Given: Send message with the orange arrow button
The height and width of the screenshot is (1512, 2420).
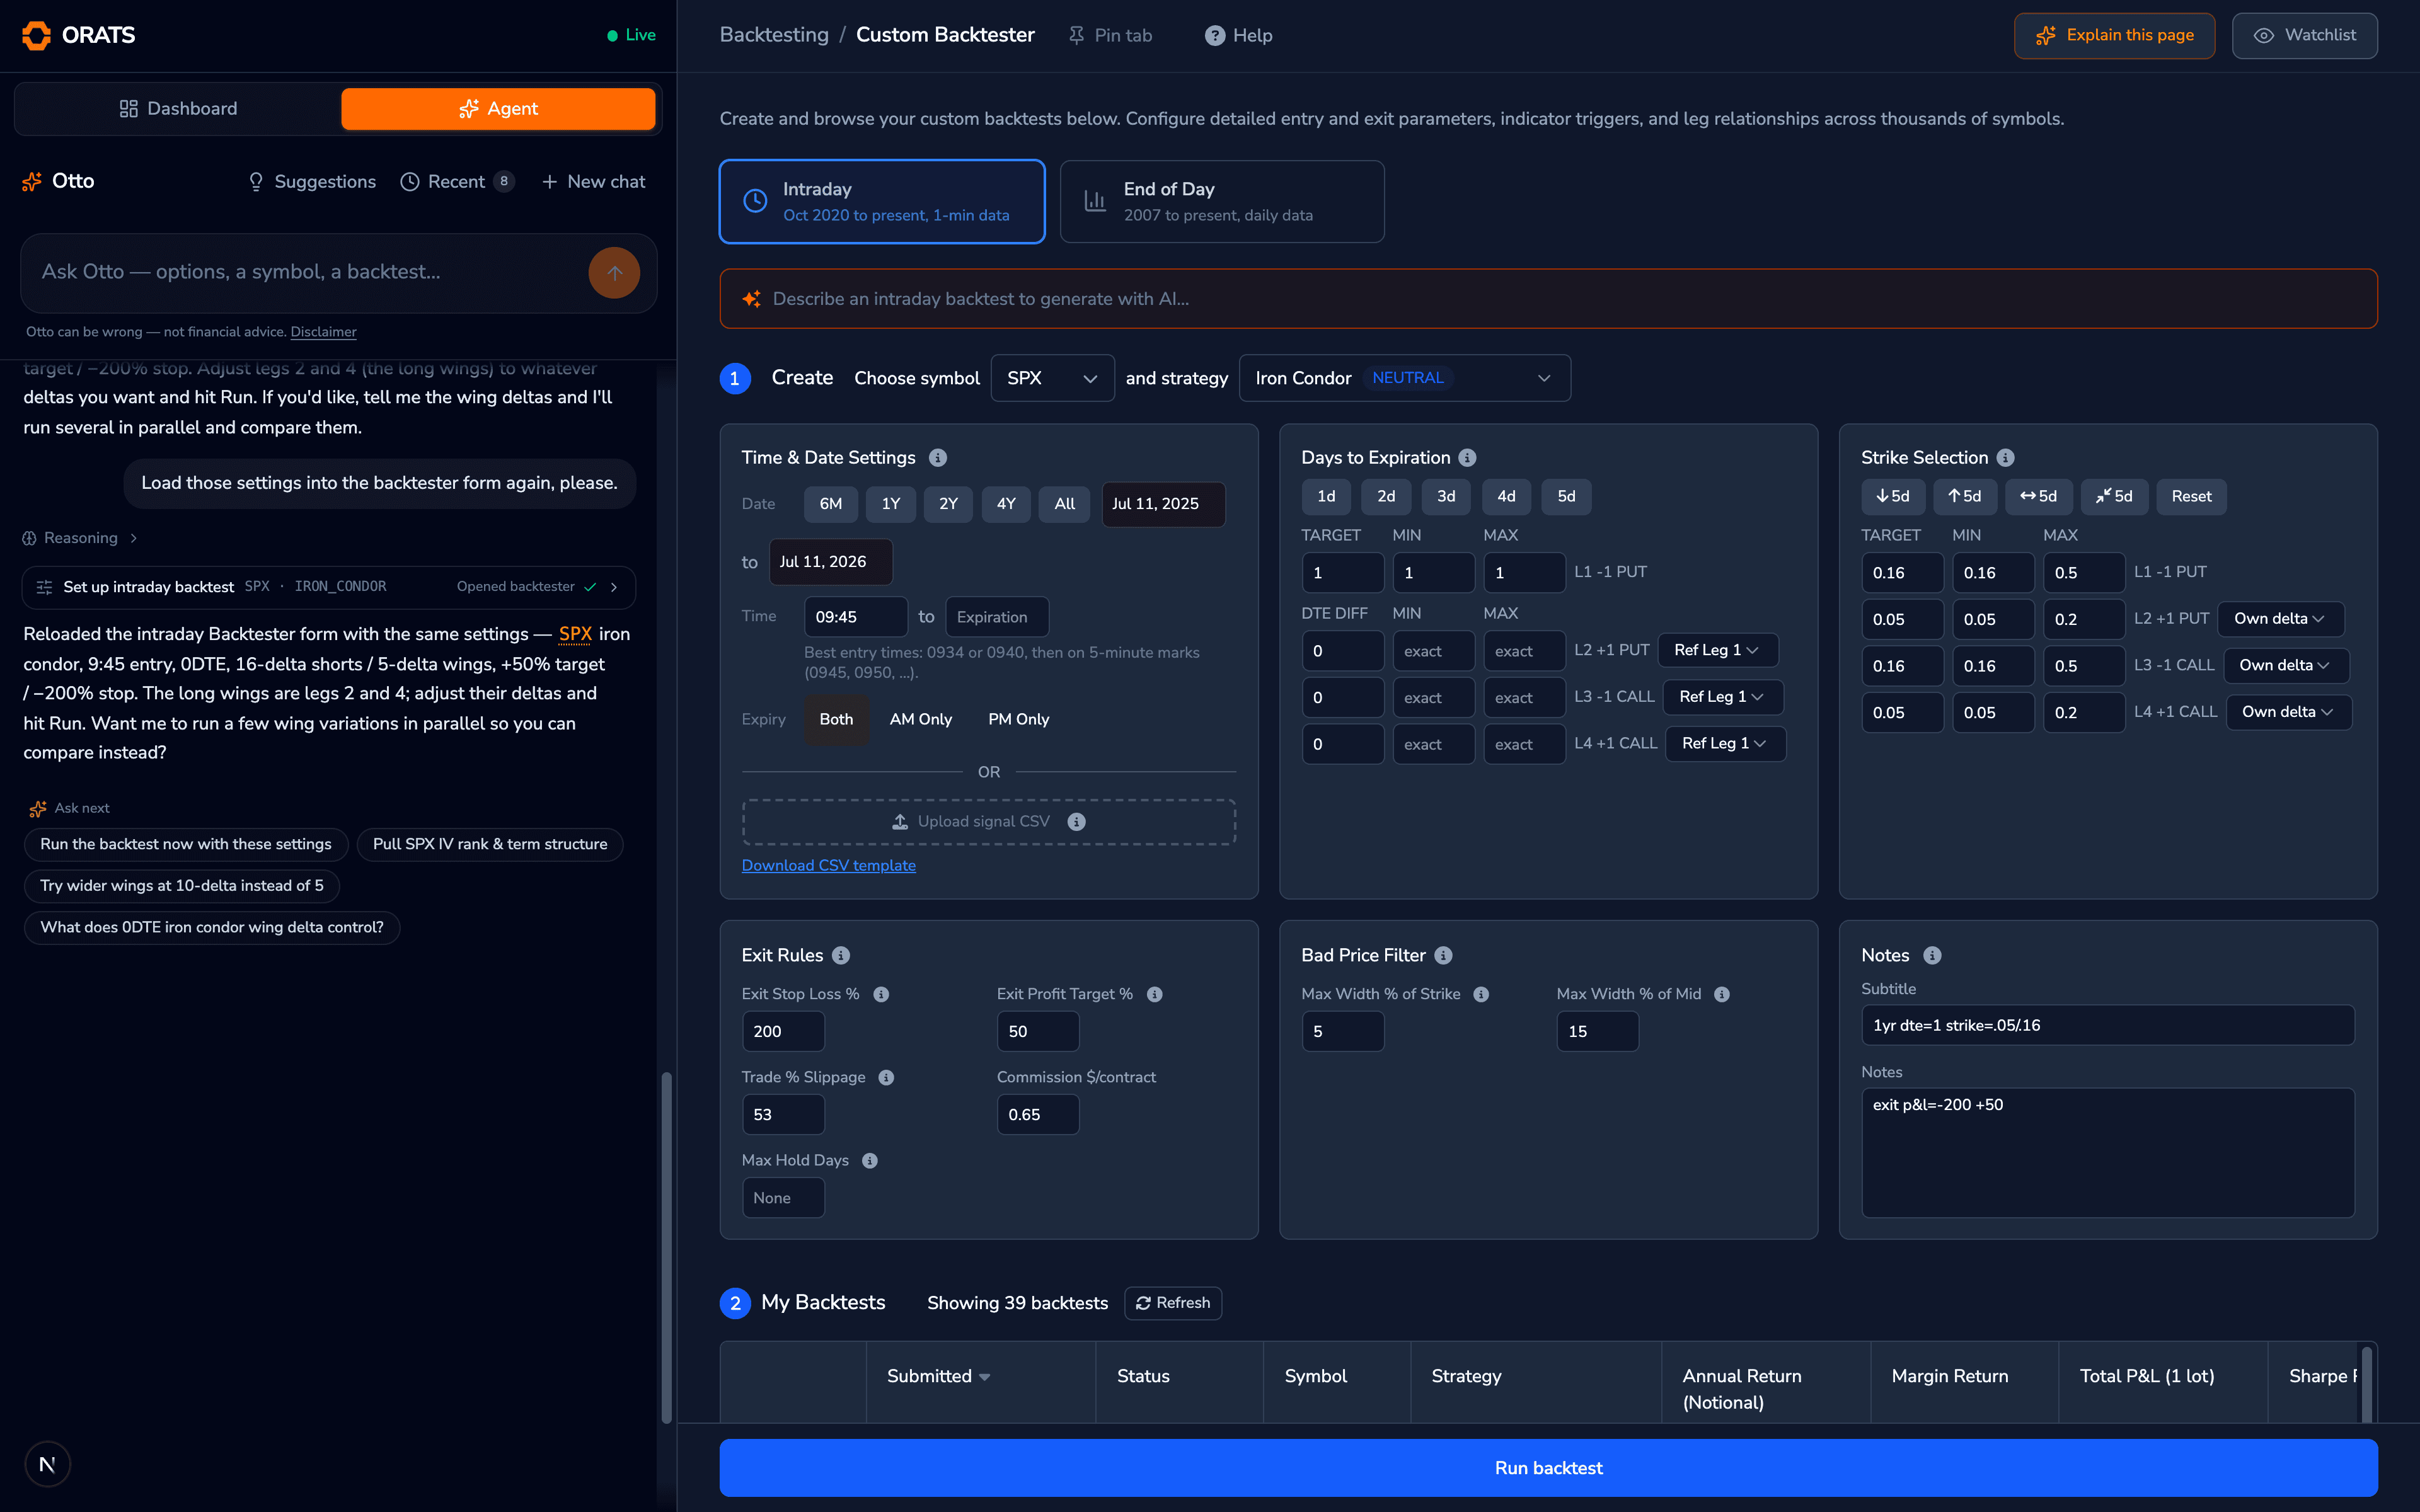Looking at the screenshot, I should (614, 273).
